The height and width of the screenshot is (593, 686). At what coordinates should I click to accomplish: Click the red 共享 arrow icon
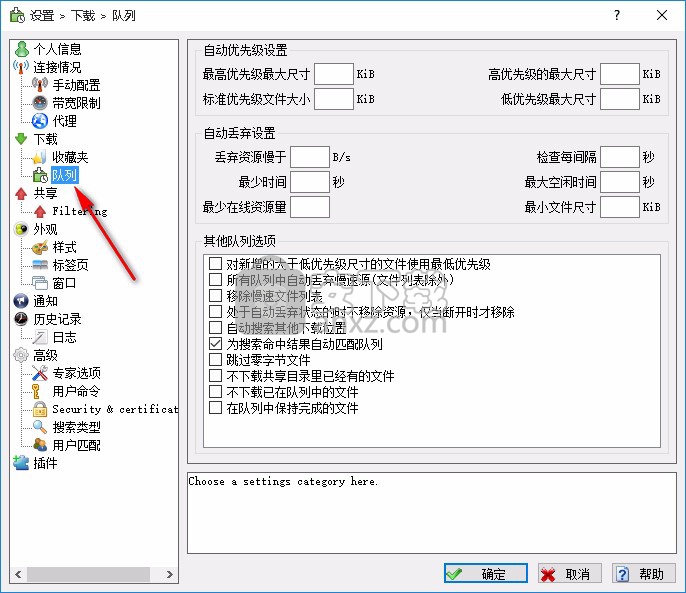pyautogui.click(x=21, y=193)
